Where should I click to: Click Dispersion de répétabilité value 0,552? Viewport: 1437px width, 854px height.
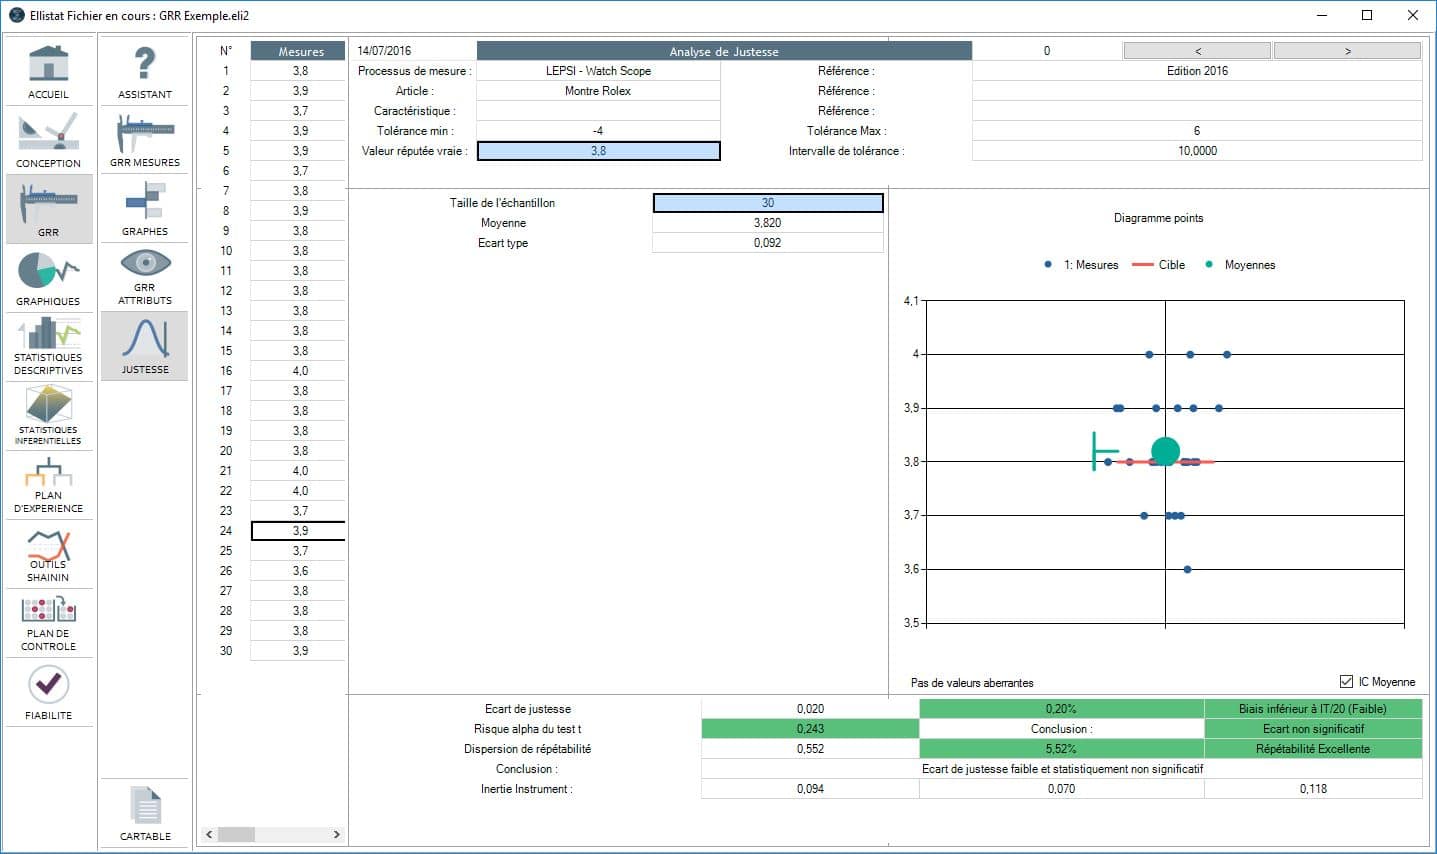[x=810, y=749]
